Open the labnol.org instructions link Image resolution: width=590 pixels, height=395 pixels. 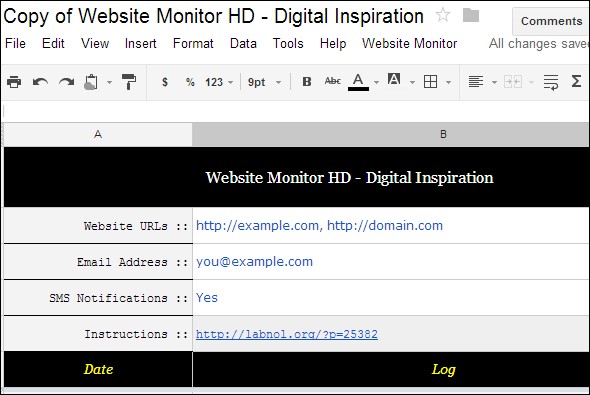(x=287, y=334)
